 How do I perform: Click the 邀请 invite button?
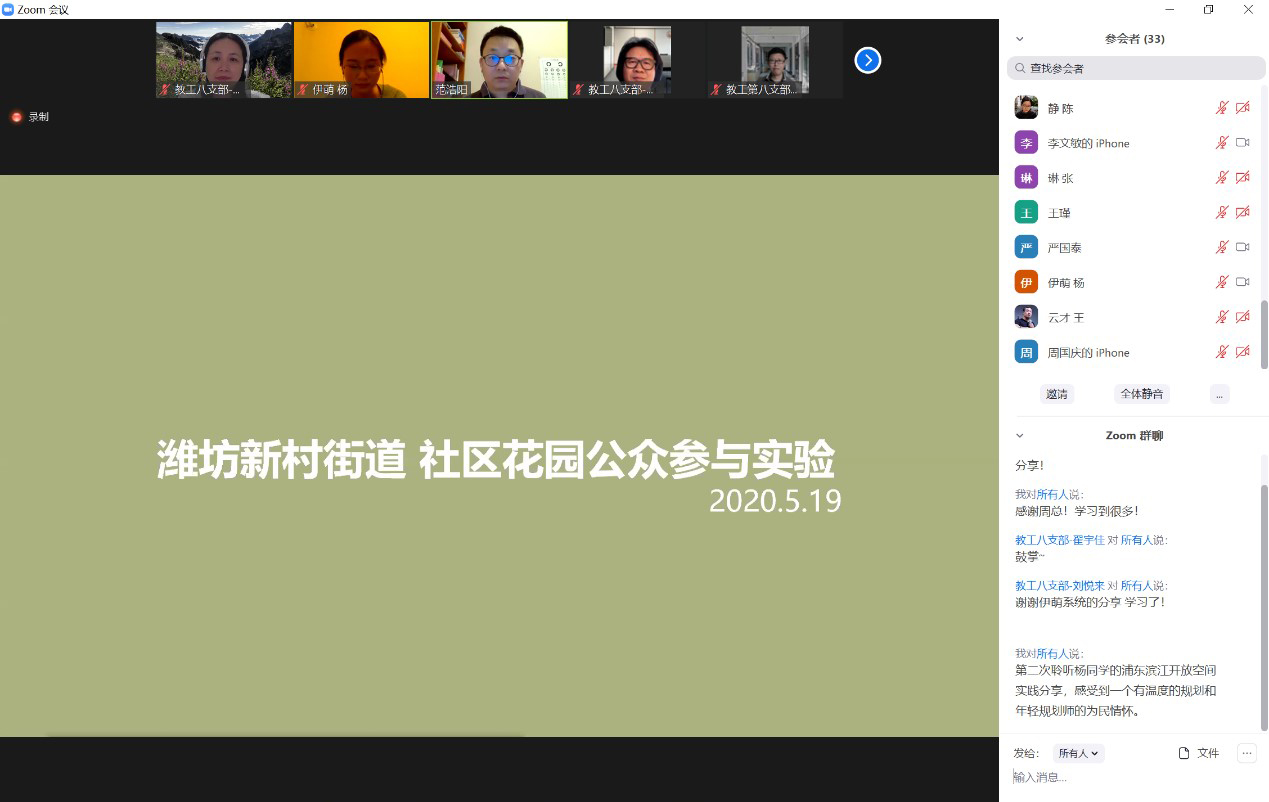(x=1056, y=394)
